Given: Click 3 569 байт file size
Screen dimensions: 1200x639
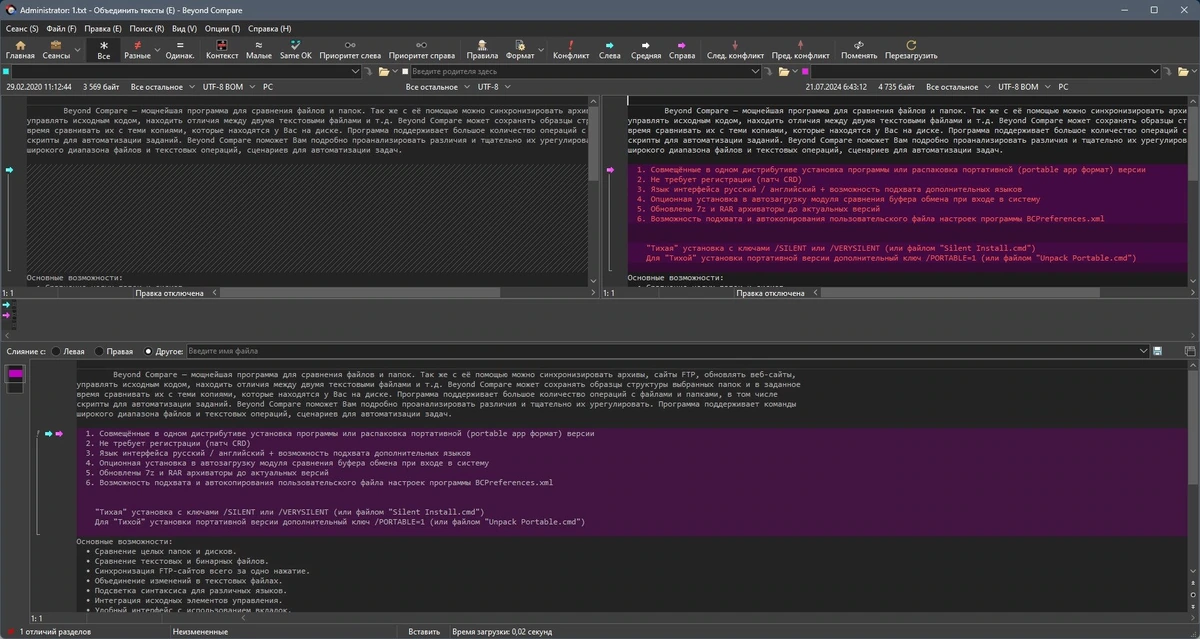Looking at the screenshot, I should click(101, 87).
